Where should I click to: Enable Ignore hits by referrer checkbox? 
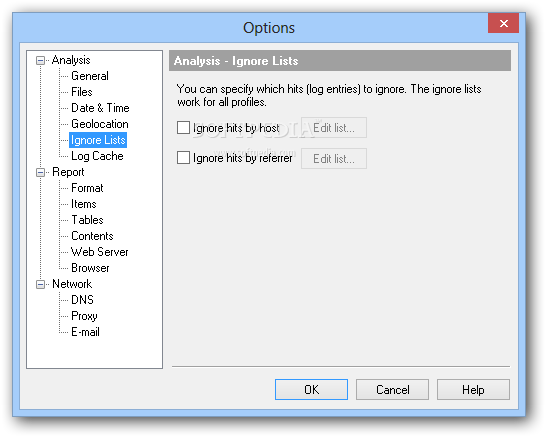click(183, 158)
